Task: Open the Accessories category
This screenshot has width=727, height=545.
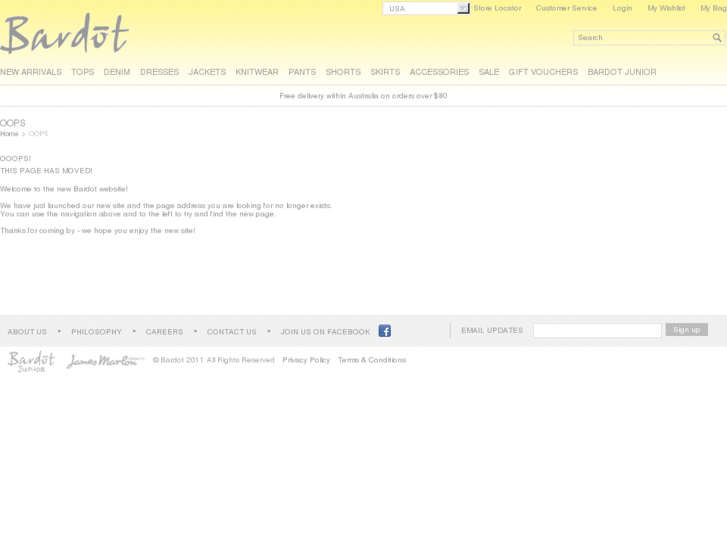Action: point(439,72)
